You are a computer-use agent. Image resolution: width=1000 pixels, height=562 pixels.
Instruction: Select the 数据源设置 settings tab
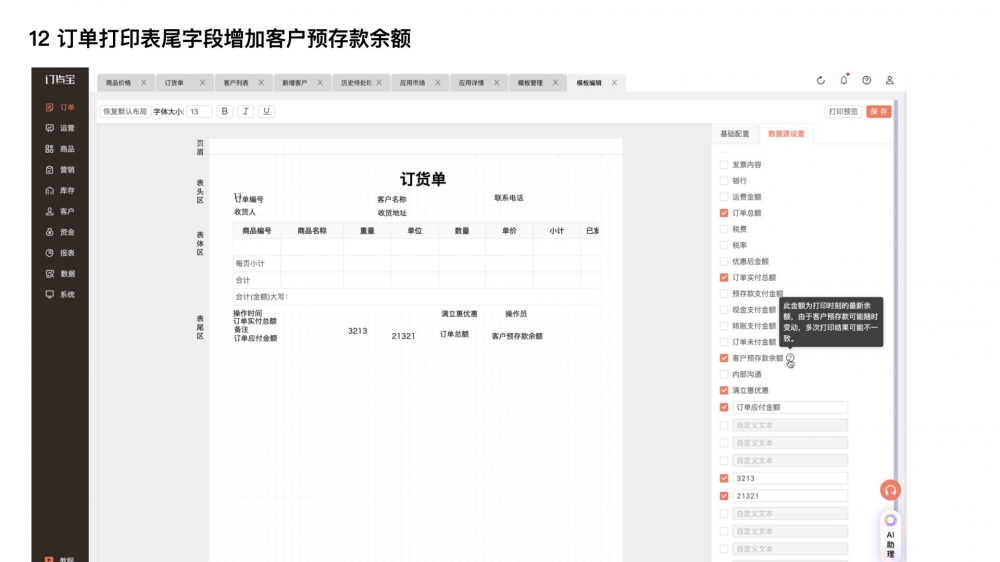click(x=786, y=134)
